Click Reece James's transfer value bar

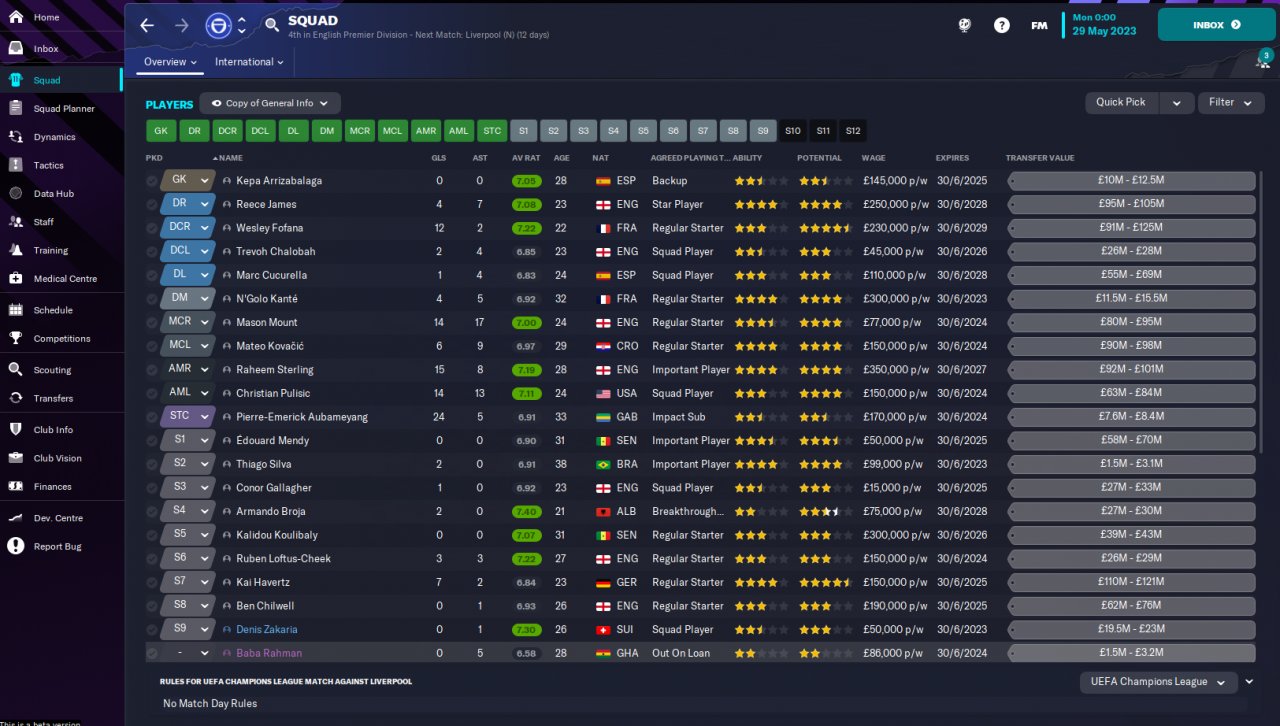[1131, 204]
